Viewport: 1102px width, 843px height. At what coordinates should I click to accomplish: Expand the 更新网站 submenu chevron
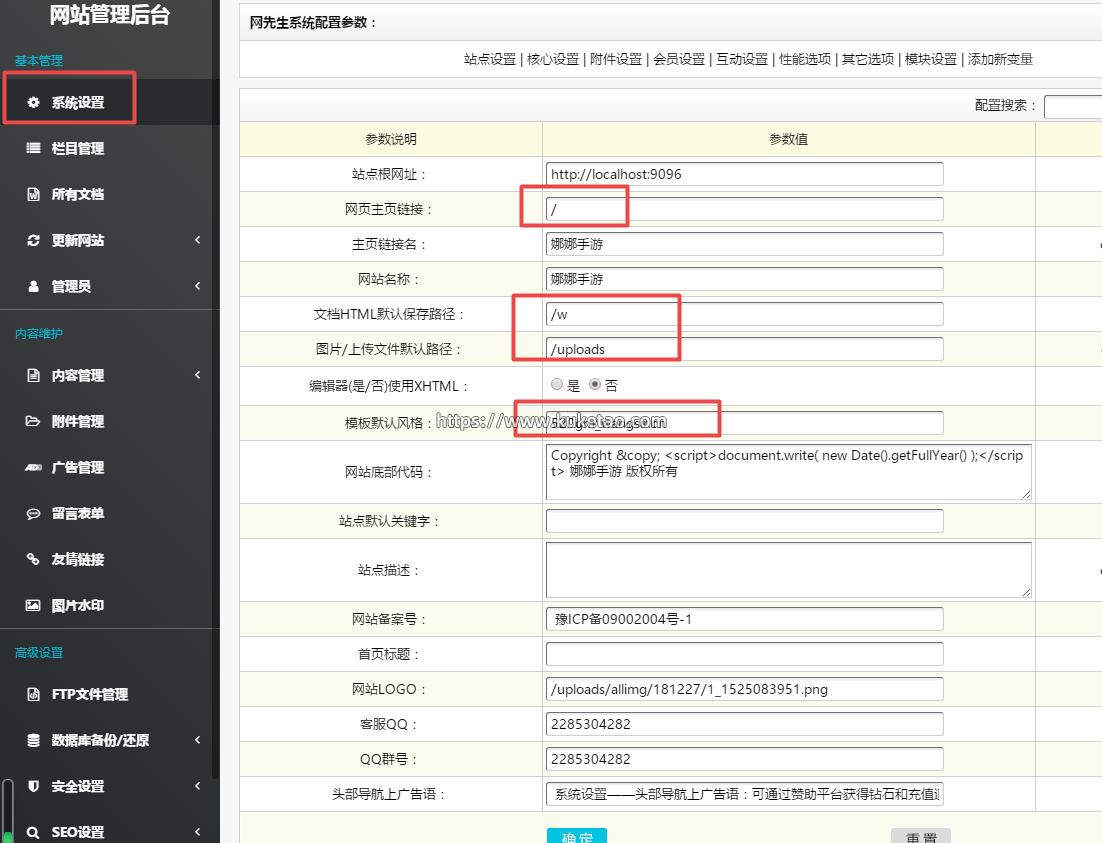click(x=197, y=240)
